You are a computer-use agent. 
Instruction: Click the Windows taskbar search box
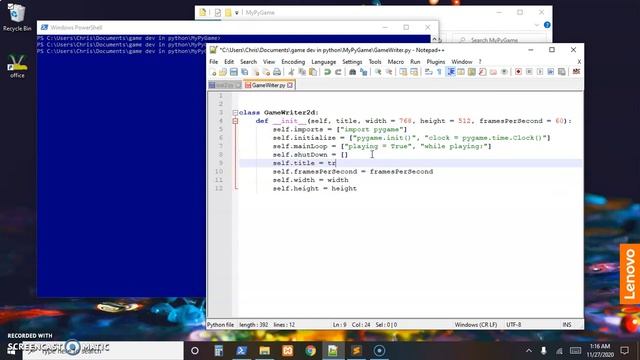(103, 351)
